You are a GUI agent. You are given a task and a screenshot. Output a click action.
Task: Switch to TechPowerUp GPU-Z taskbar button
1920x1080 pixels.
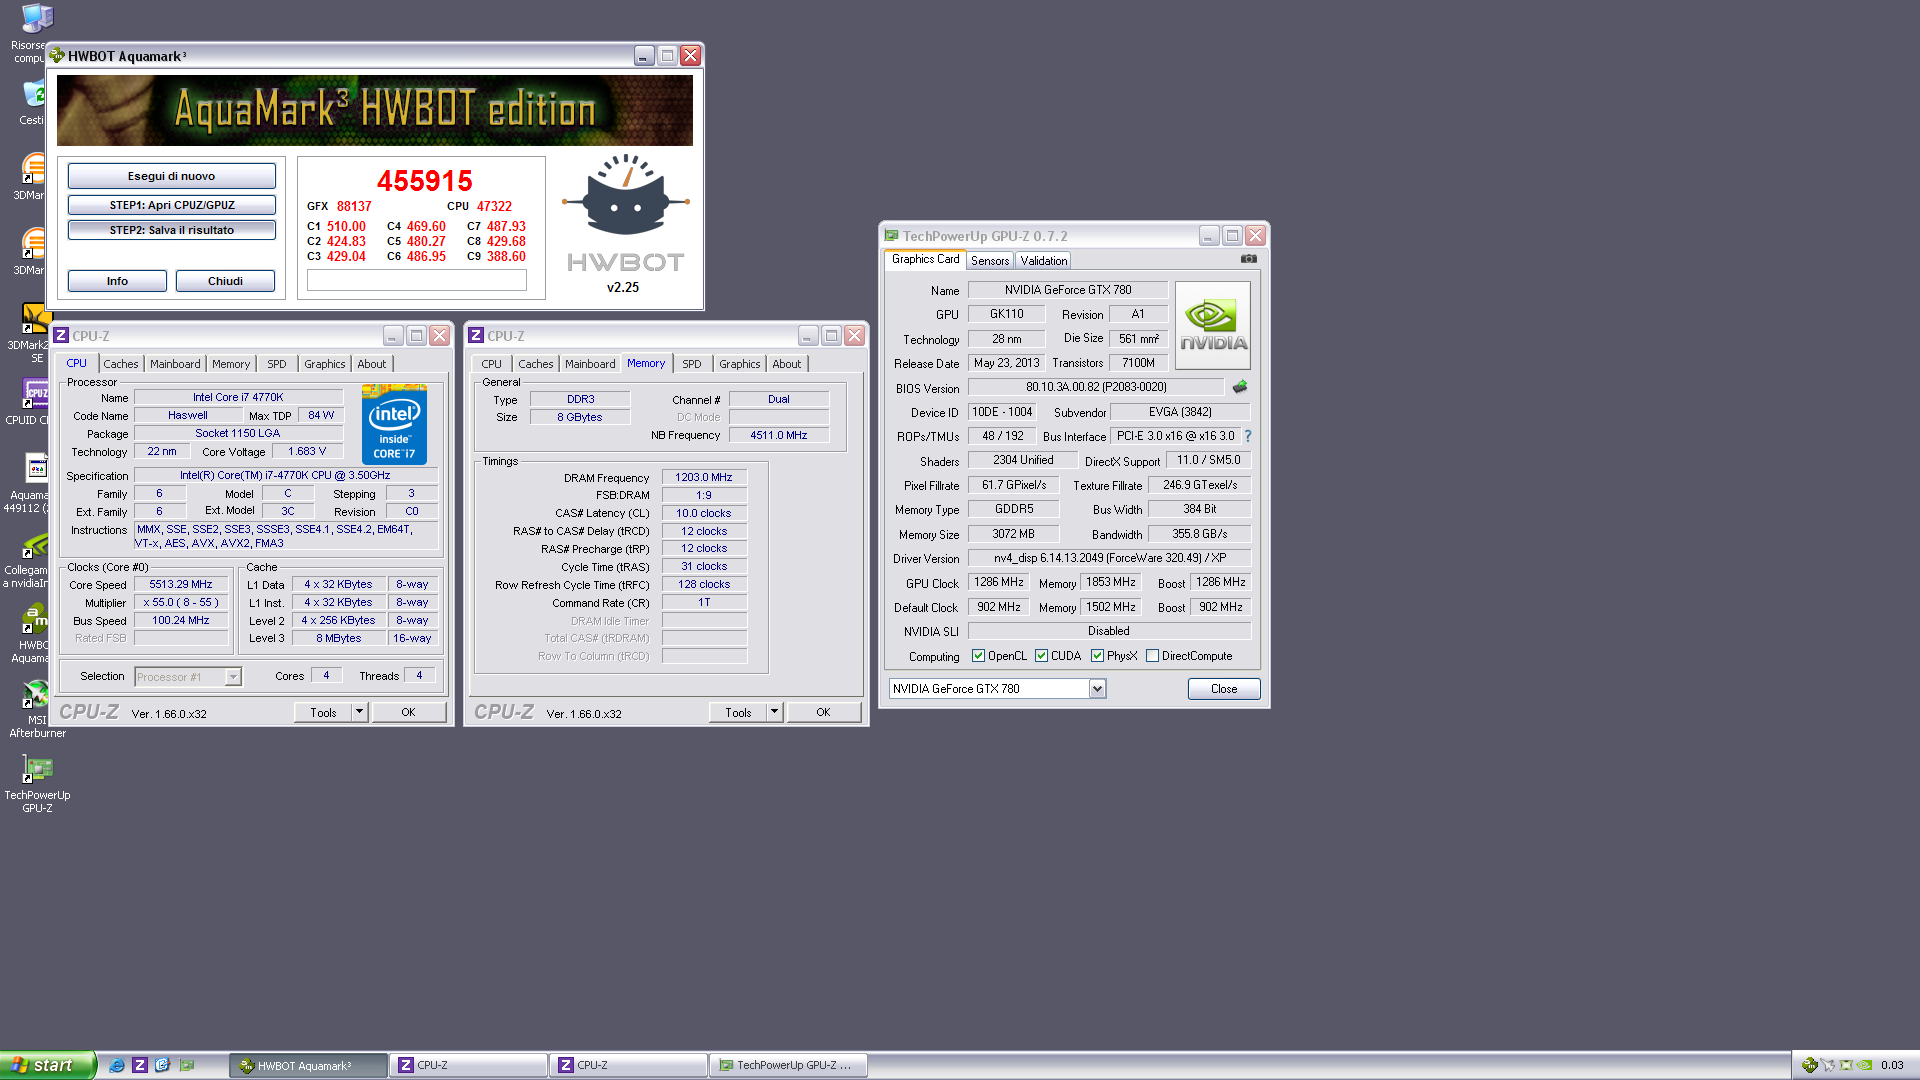point(788,1065)
